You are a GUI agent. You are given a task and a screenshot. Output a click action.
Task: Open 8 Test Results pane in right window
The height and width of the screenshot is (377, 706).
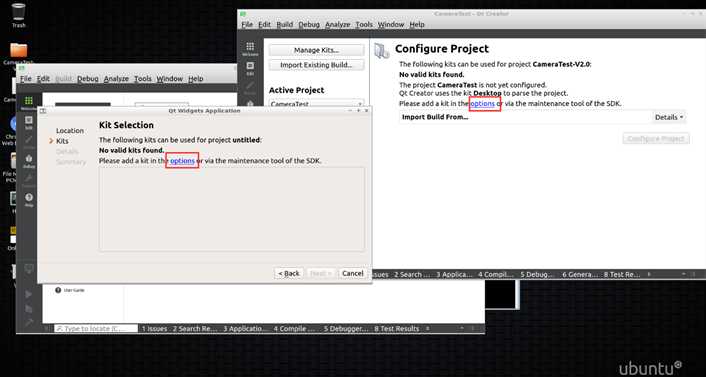pos(622,274)
